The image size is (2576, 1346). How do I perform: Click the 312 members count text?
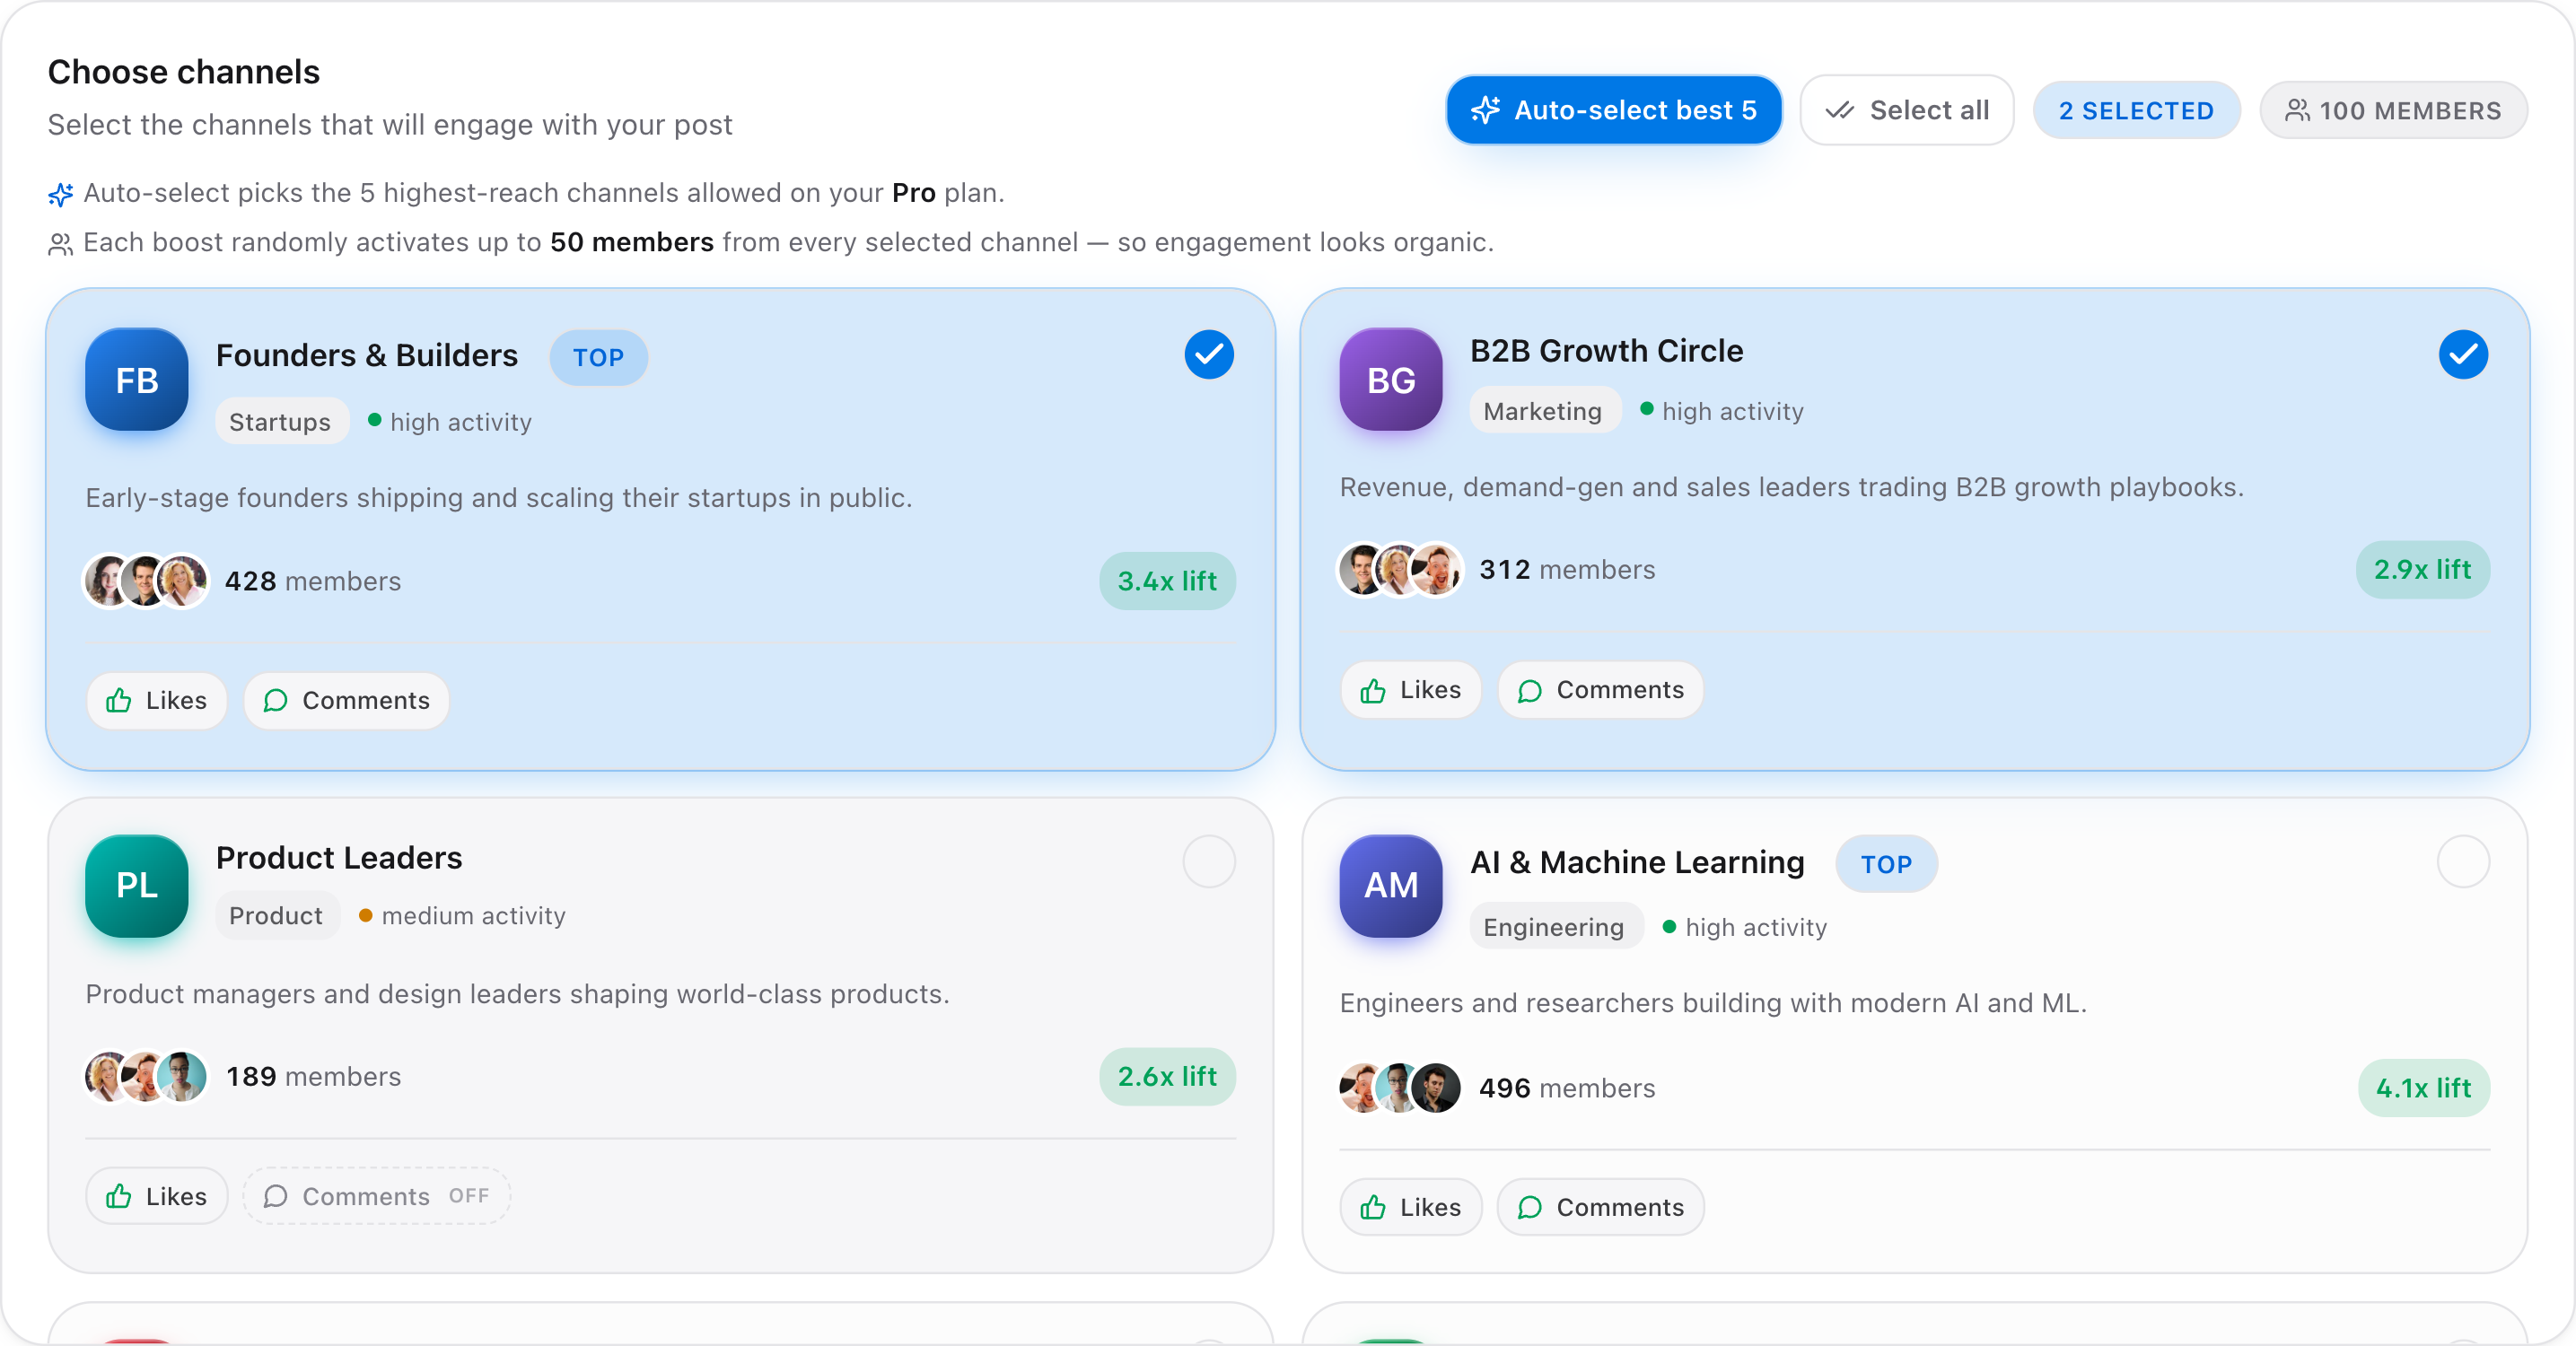pos(1567,570)
